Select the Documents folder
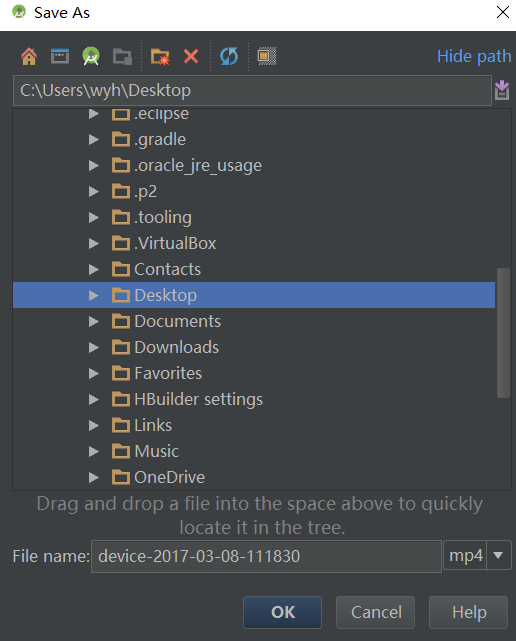 (x=177, y=321)
